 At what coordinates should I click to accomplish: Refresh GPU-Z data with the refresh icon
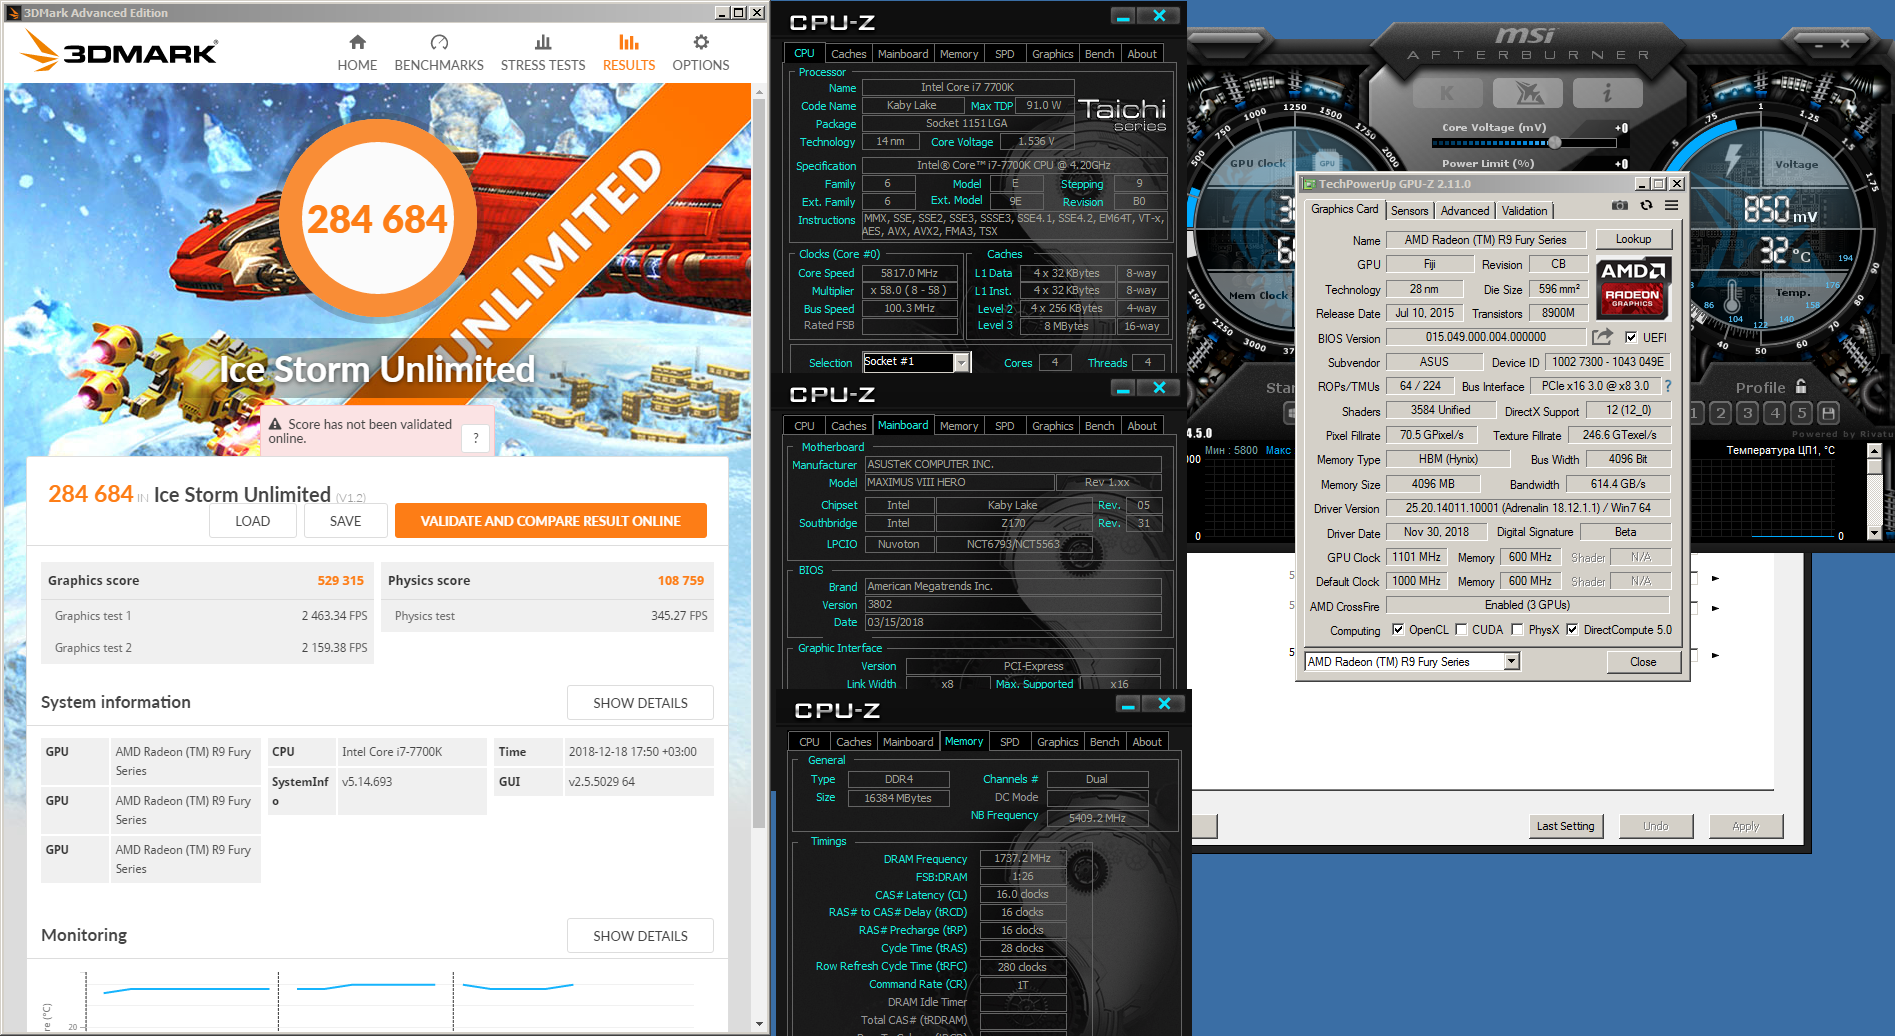(1646, 206)
